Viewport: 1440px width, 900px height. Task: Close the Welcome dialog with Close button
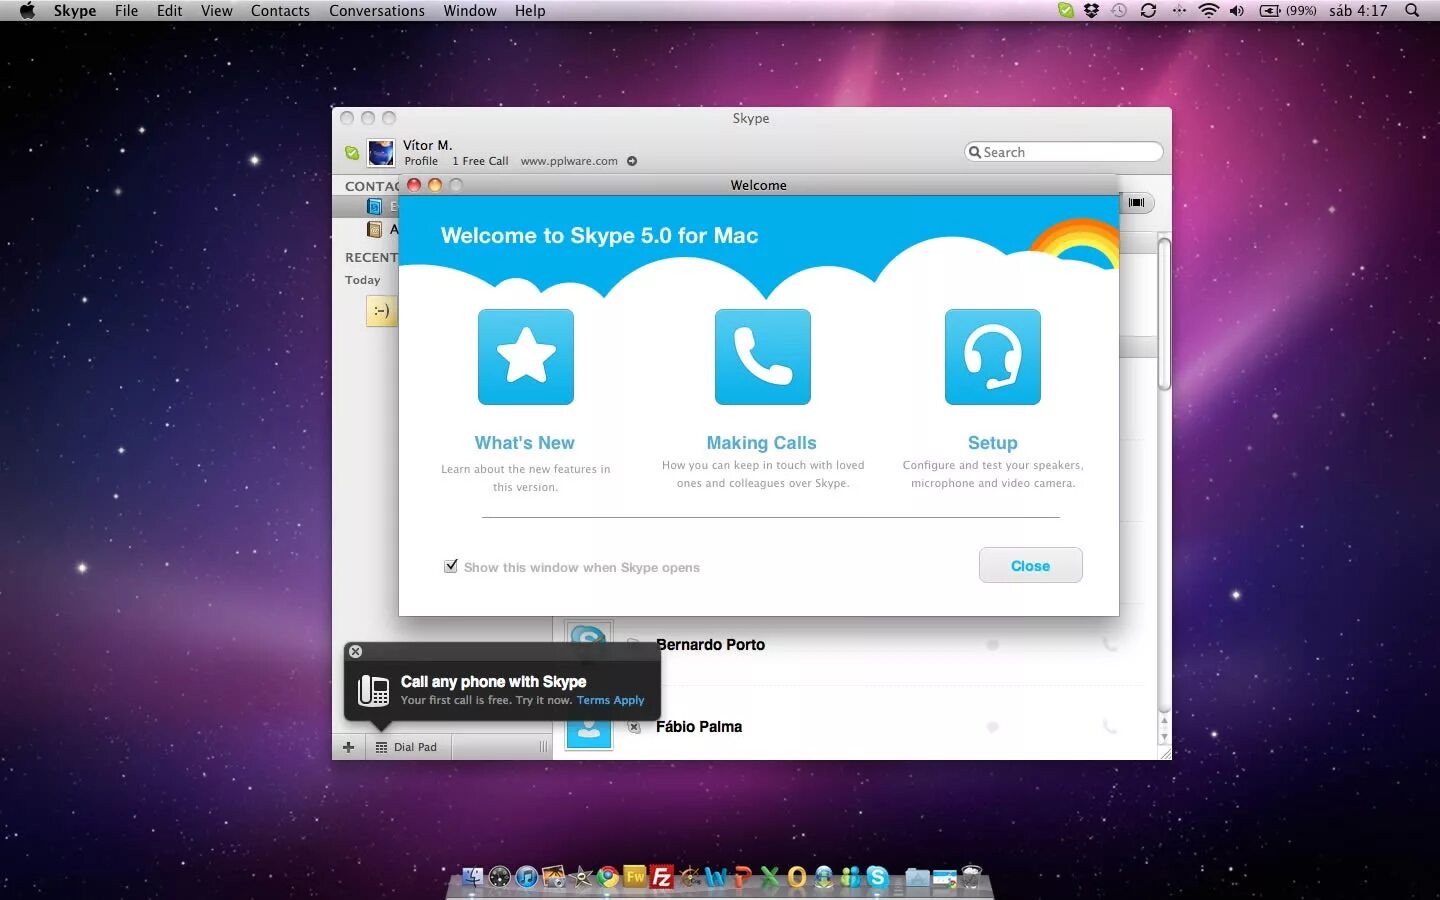coord(1031,565)
